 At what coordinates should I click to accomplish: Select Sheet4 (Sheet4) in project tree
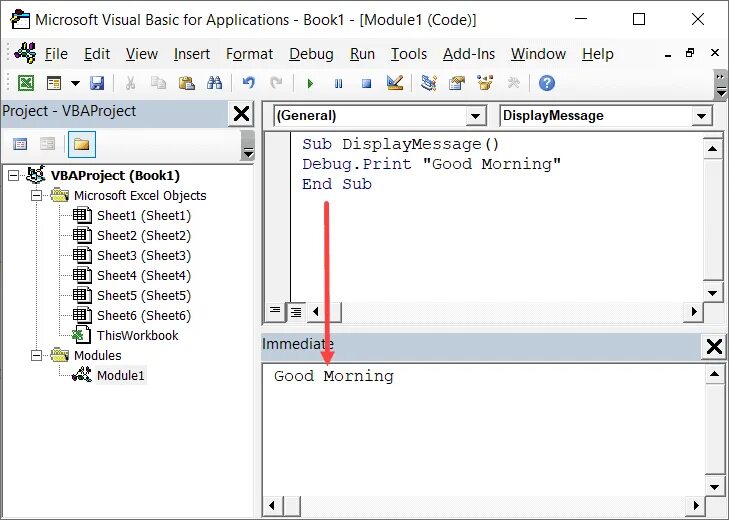tap(144, 276)
